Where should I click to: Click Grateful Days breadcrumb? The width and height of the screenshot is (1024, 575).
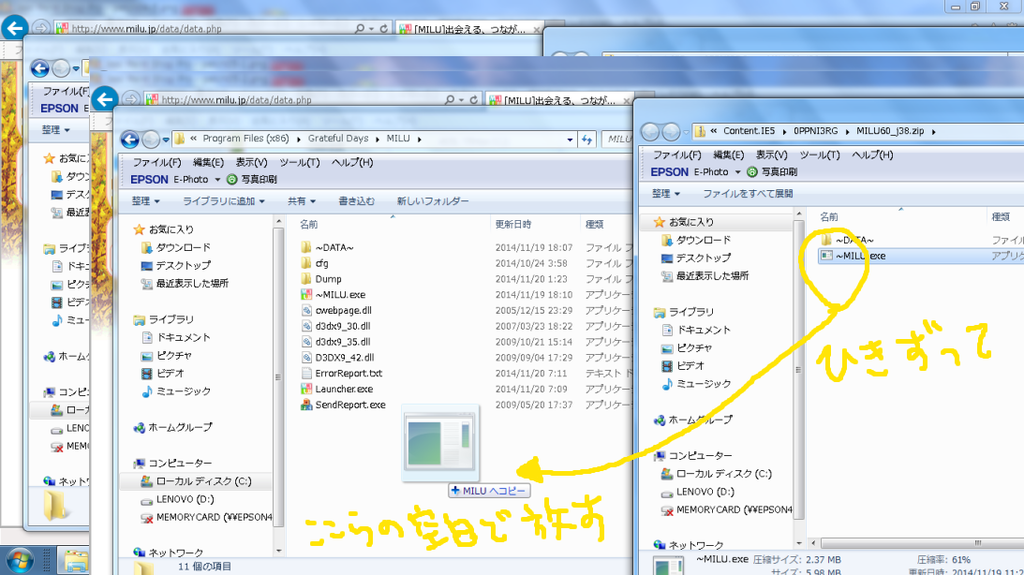pyautogui.click(x=338, y=139)
